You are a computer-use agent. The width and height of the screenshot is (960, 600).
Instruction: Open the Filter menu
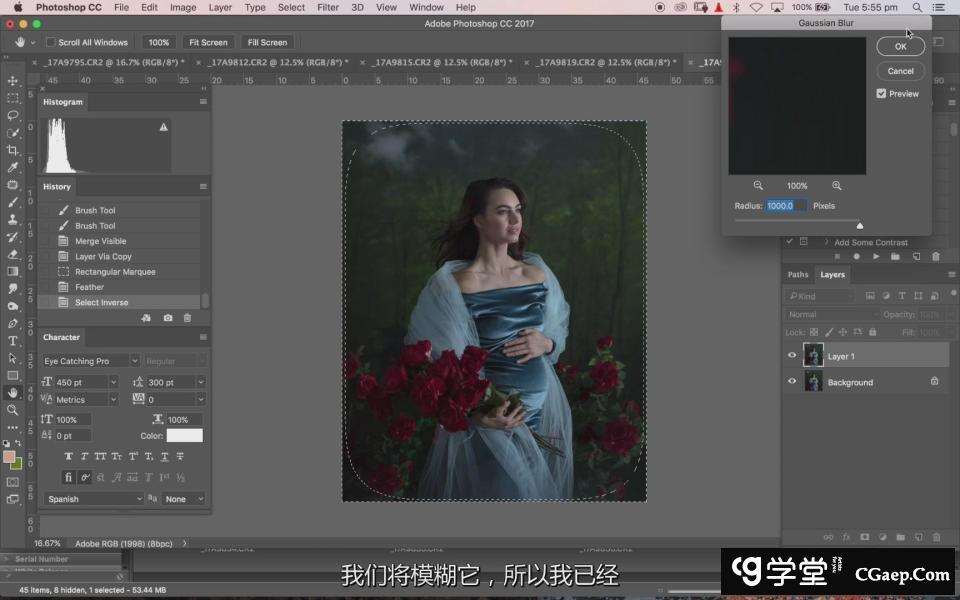click(x=327, y=7)
